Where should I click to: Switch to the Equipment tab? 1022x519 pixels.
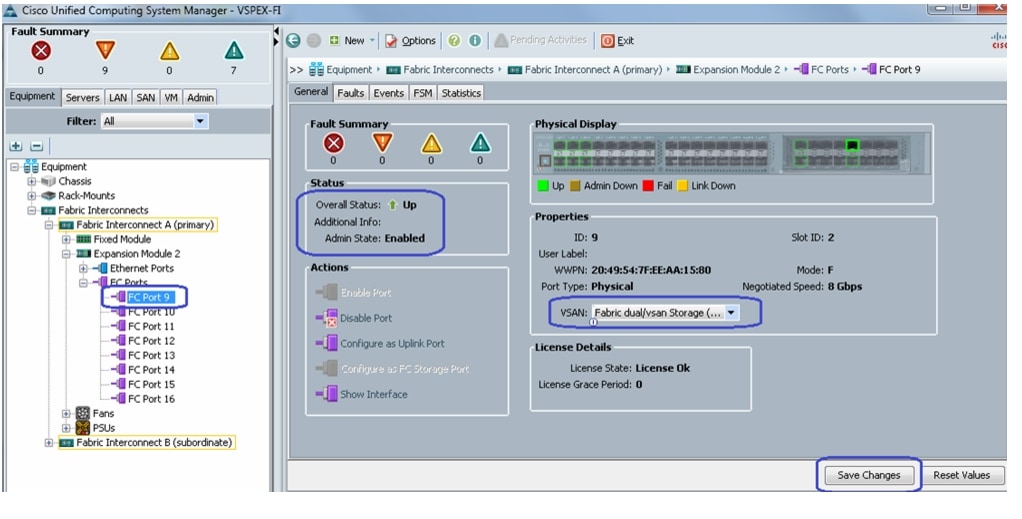(33, 96)
